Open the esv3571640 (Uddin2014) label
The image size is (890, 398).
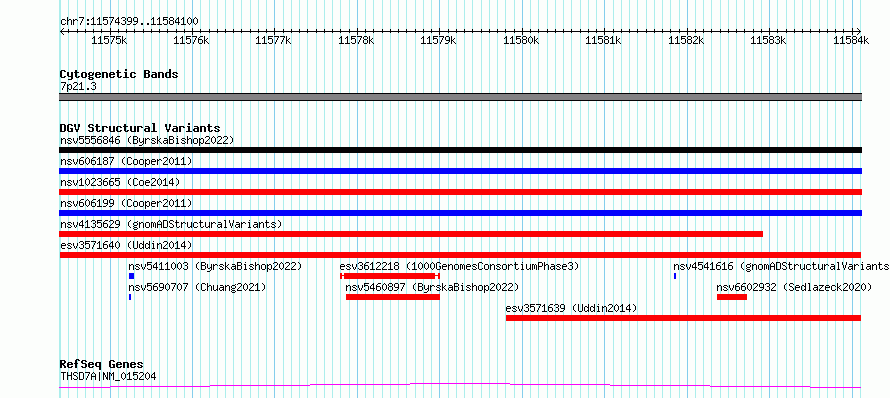[126, 245]
